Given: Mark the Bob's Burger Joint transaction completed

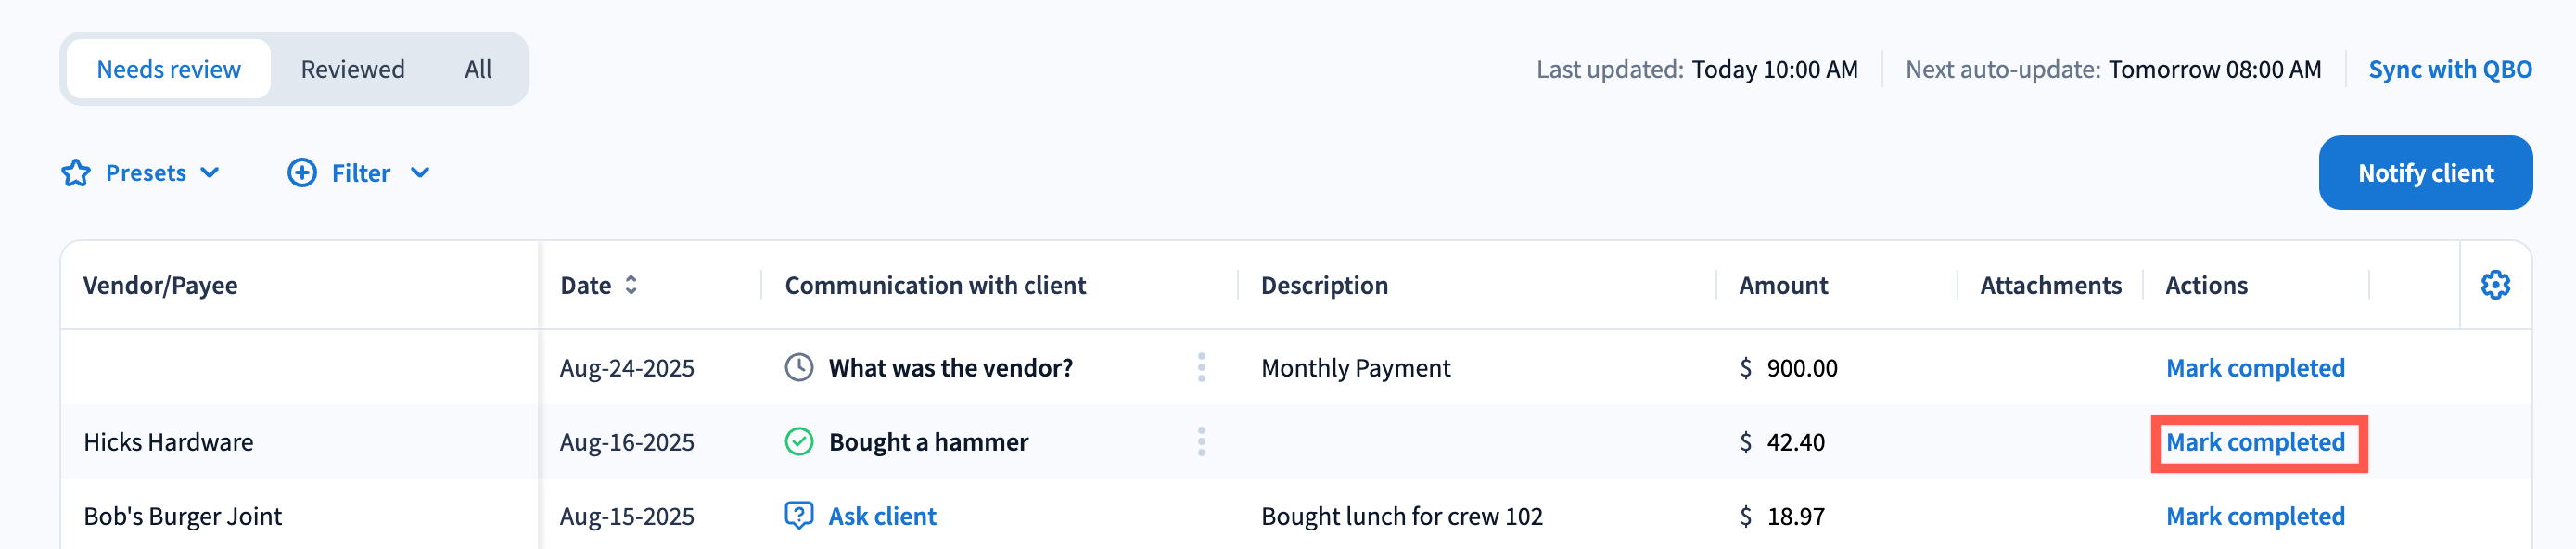Looking at the screenshot, I should [2254, 516].
